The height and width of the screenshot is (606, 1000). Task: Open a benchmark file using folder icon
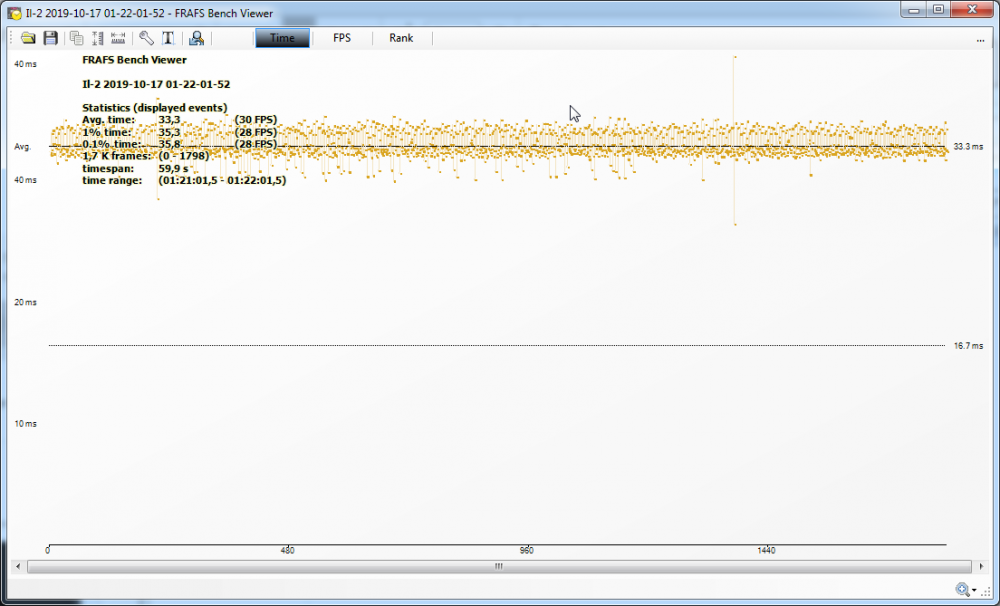28,38
